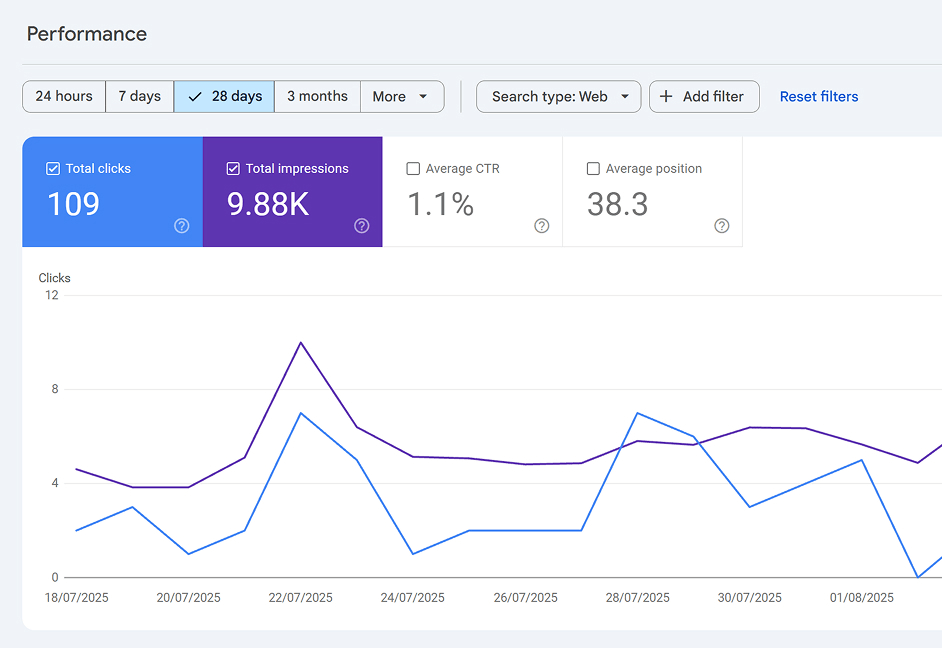Click the Reset filters link
The height and width of the screenshot is (648, 942).
(819, 97)
